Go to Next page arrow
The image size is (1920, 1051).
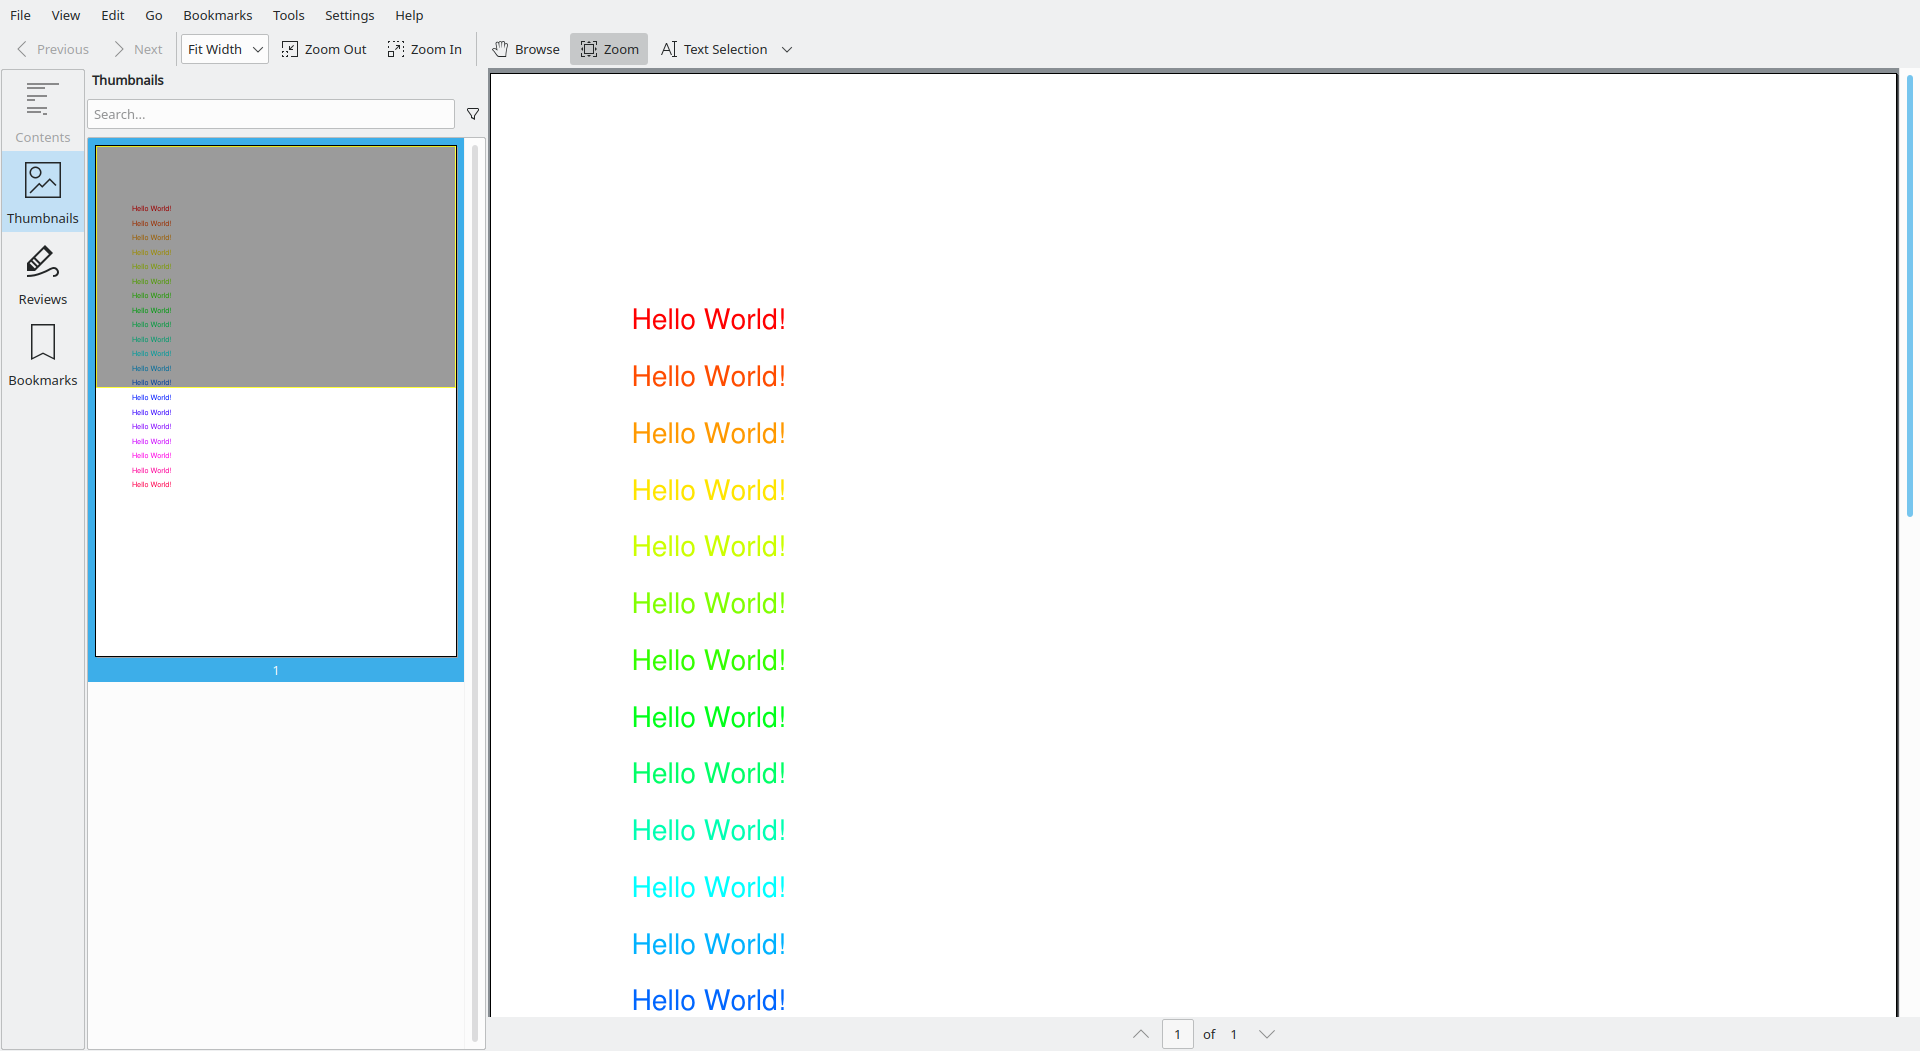click(138, 49)
